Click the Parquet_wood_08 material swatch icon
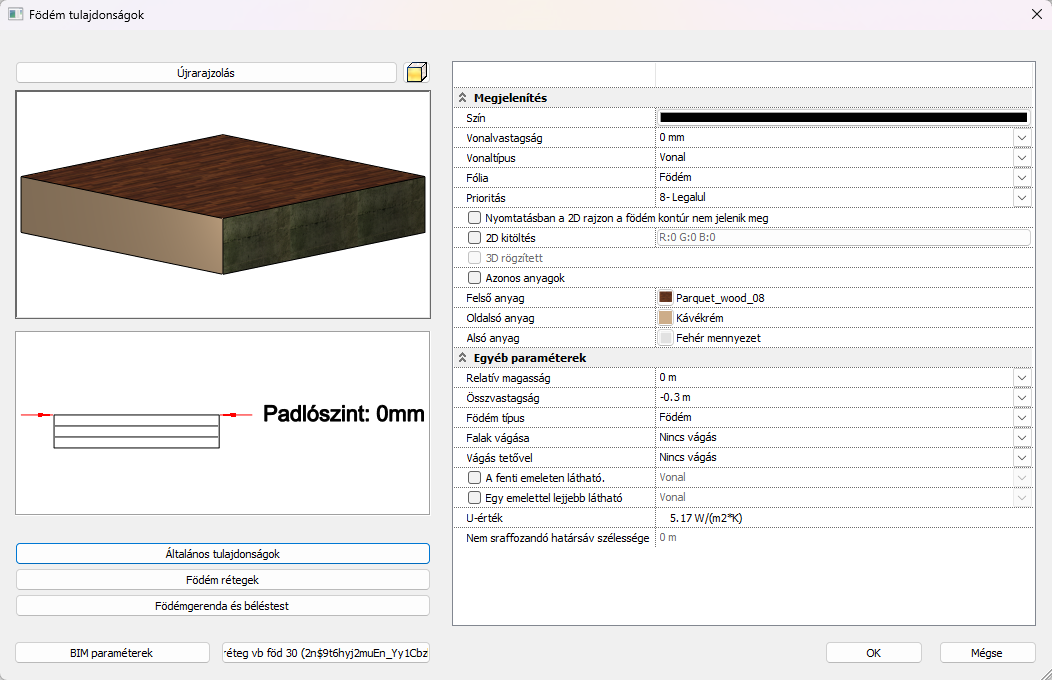 pyautogui.click(x=666, y=298)
